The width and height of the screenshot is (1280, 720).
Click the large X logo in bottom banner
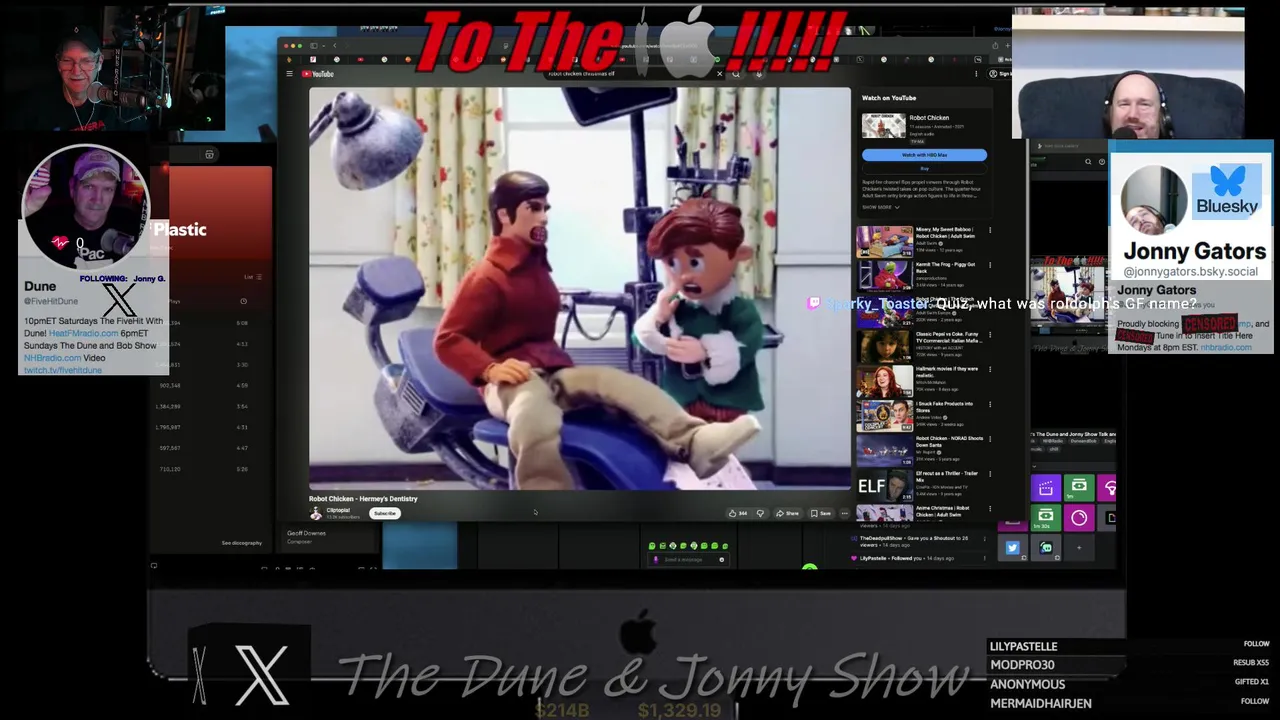262,674
